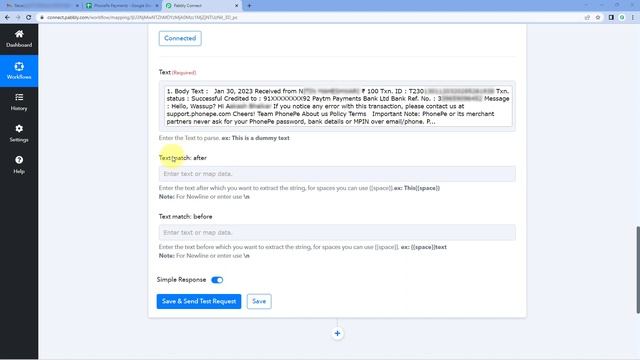Focus the Text match: before field

(337, 233)
